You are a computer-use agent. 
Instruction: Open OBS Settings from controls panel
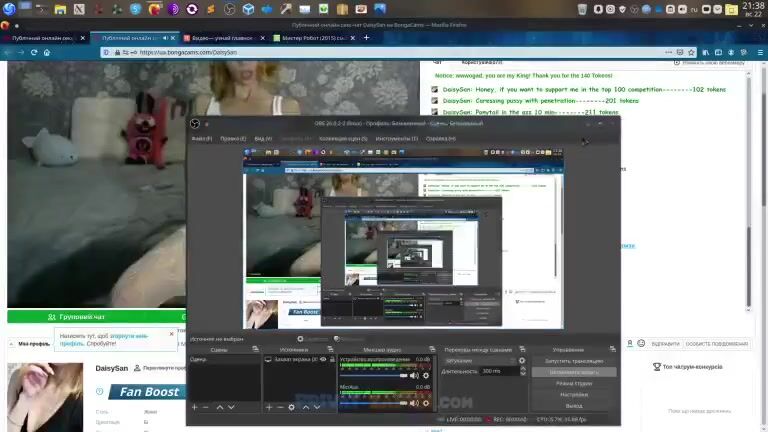tap(573, 394)
